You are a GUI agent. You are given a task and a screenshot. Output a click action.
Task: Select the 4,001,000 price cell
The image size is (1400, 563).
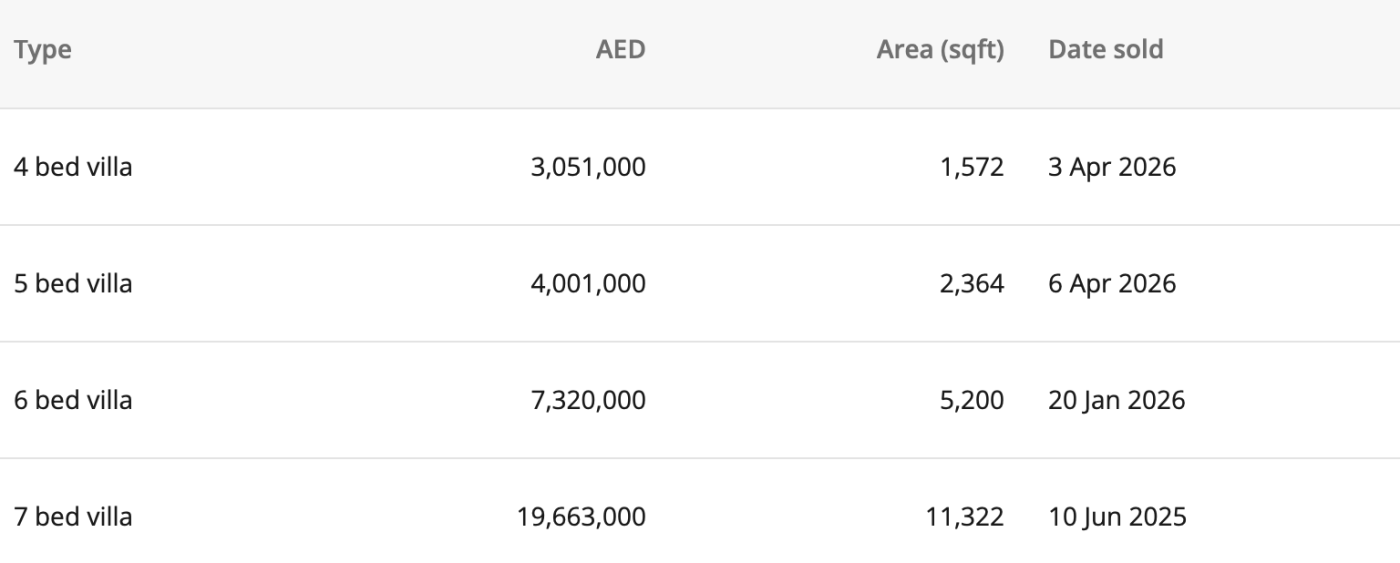tap(588, 284)
